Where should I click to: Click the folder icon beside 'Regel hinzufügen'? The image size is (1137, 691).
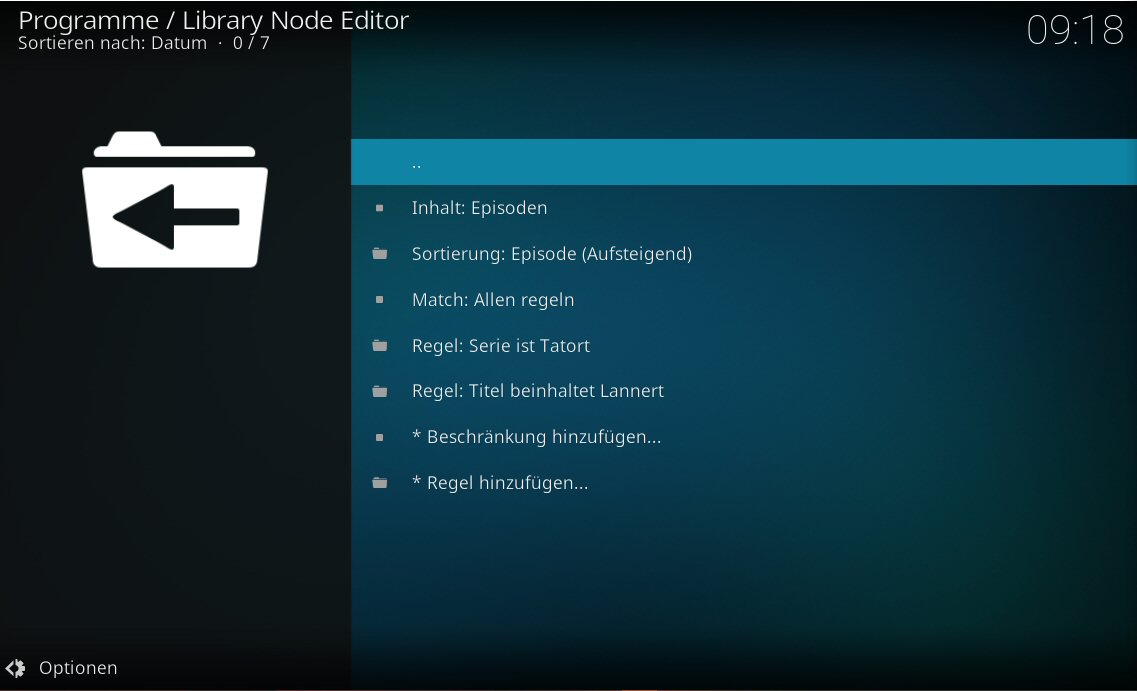[x=379, y=483]
